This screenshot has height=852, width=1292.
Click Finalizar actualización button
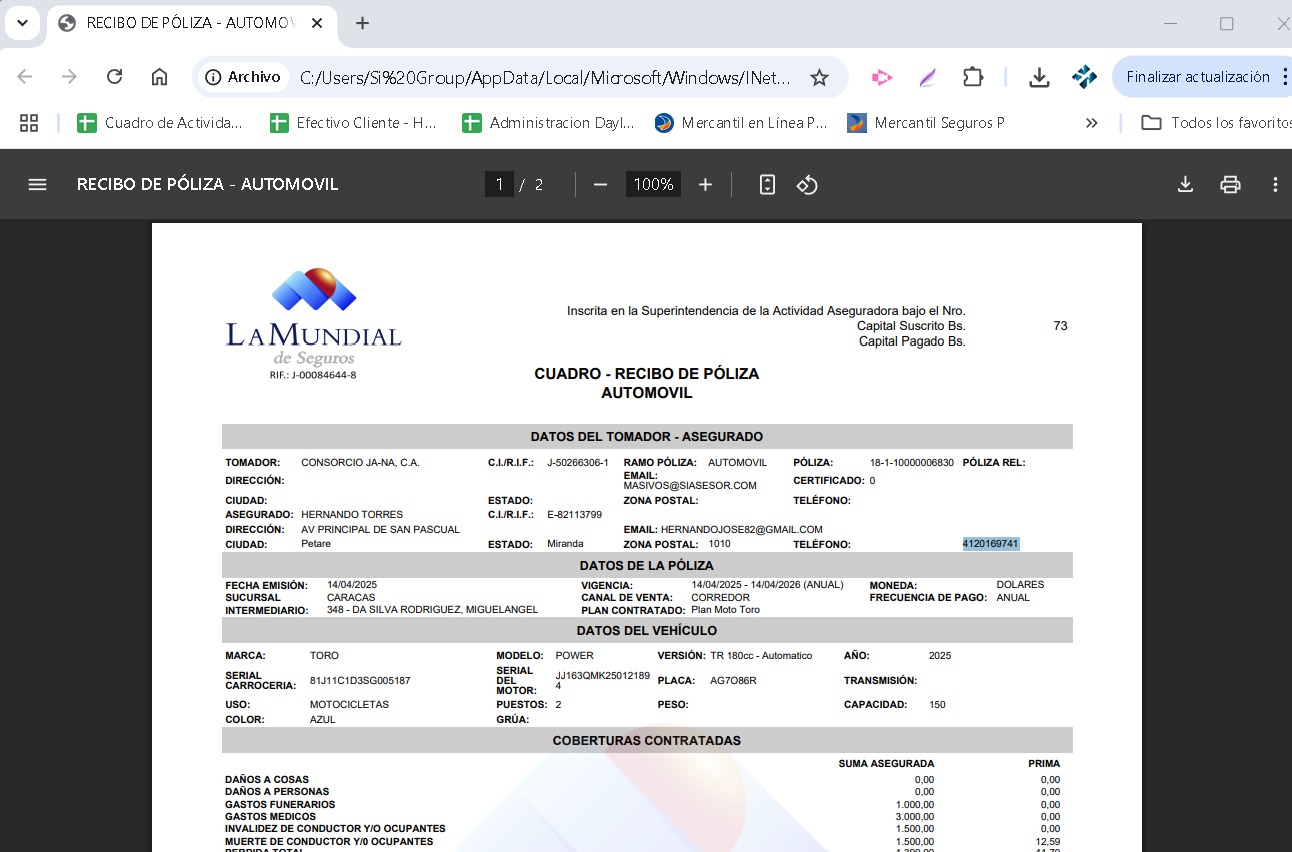click(x=1198, y=77)
